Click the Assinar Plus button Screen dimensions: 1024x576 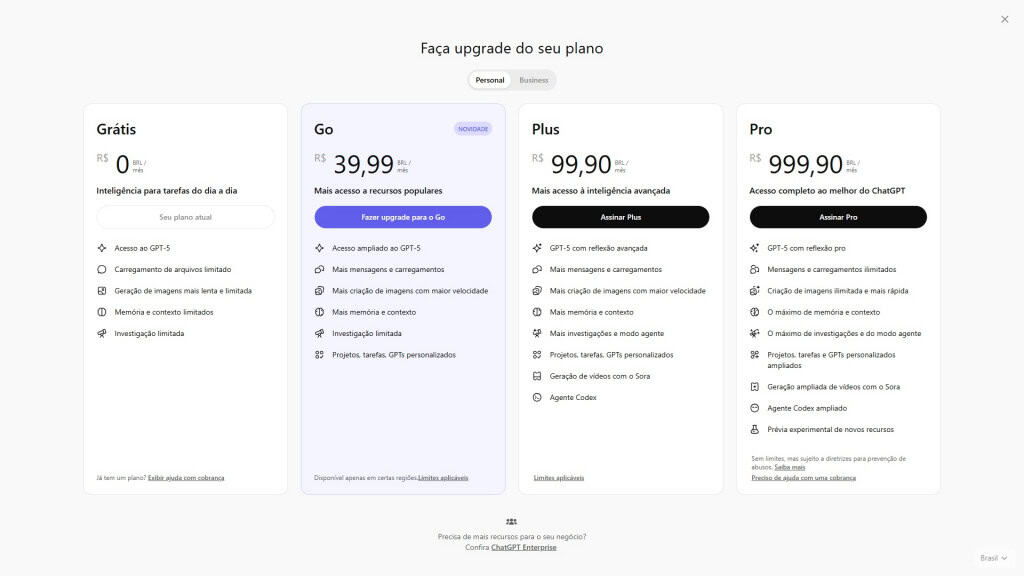click(620, 216)
